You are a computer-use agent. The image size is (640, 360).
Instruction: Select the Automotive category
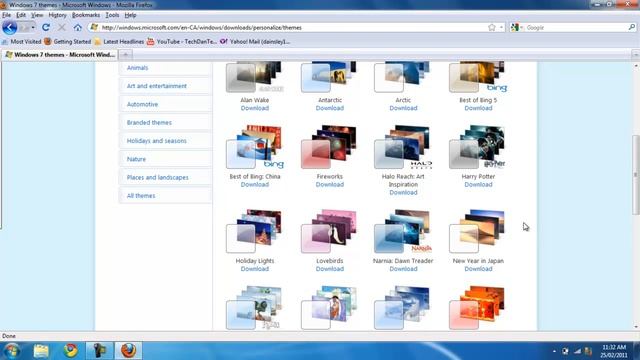142,104
